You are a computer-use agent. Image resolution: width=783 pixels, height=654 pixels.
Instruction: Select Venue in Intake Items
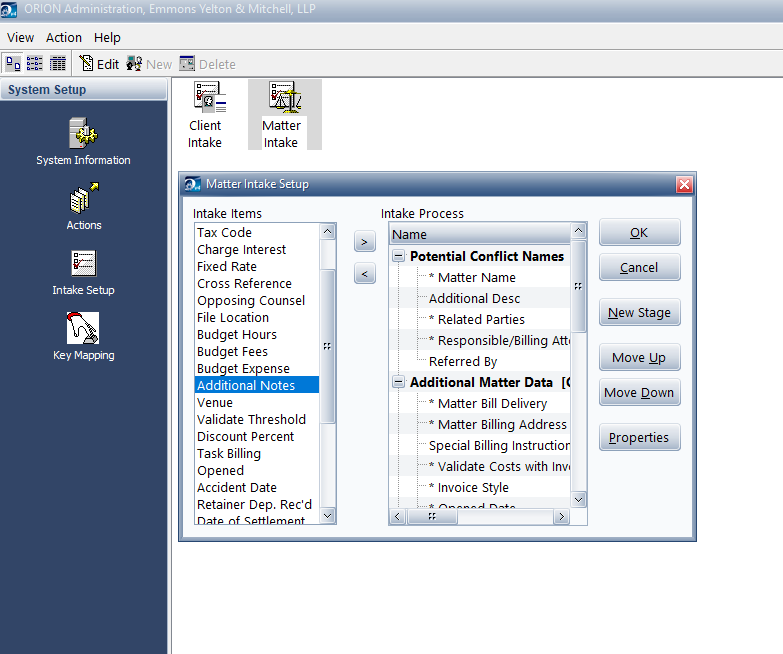257,402
